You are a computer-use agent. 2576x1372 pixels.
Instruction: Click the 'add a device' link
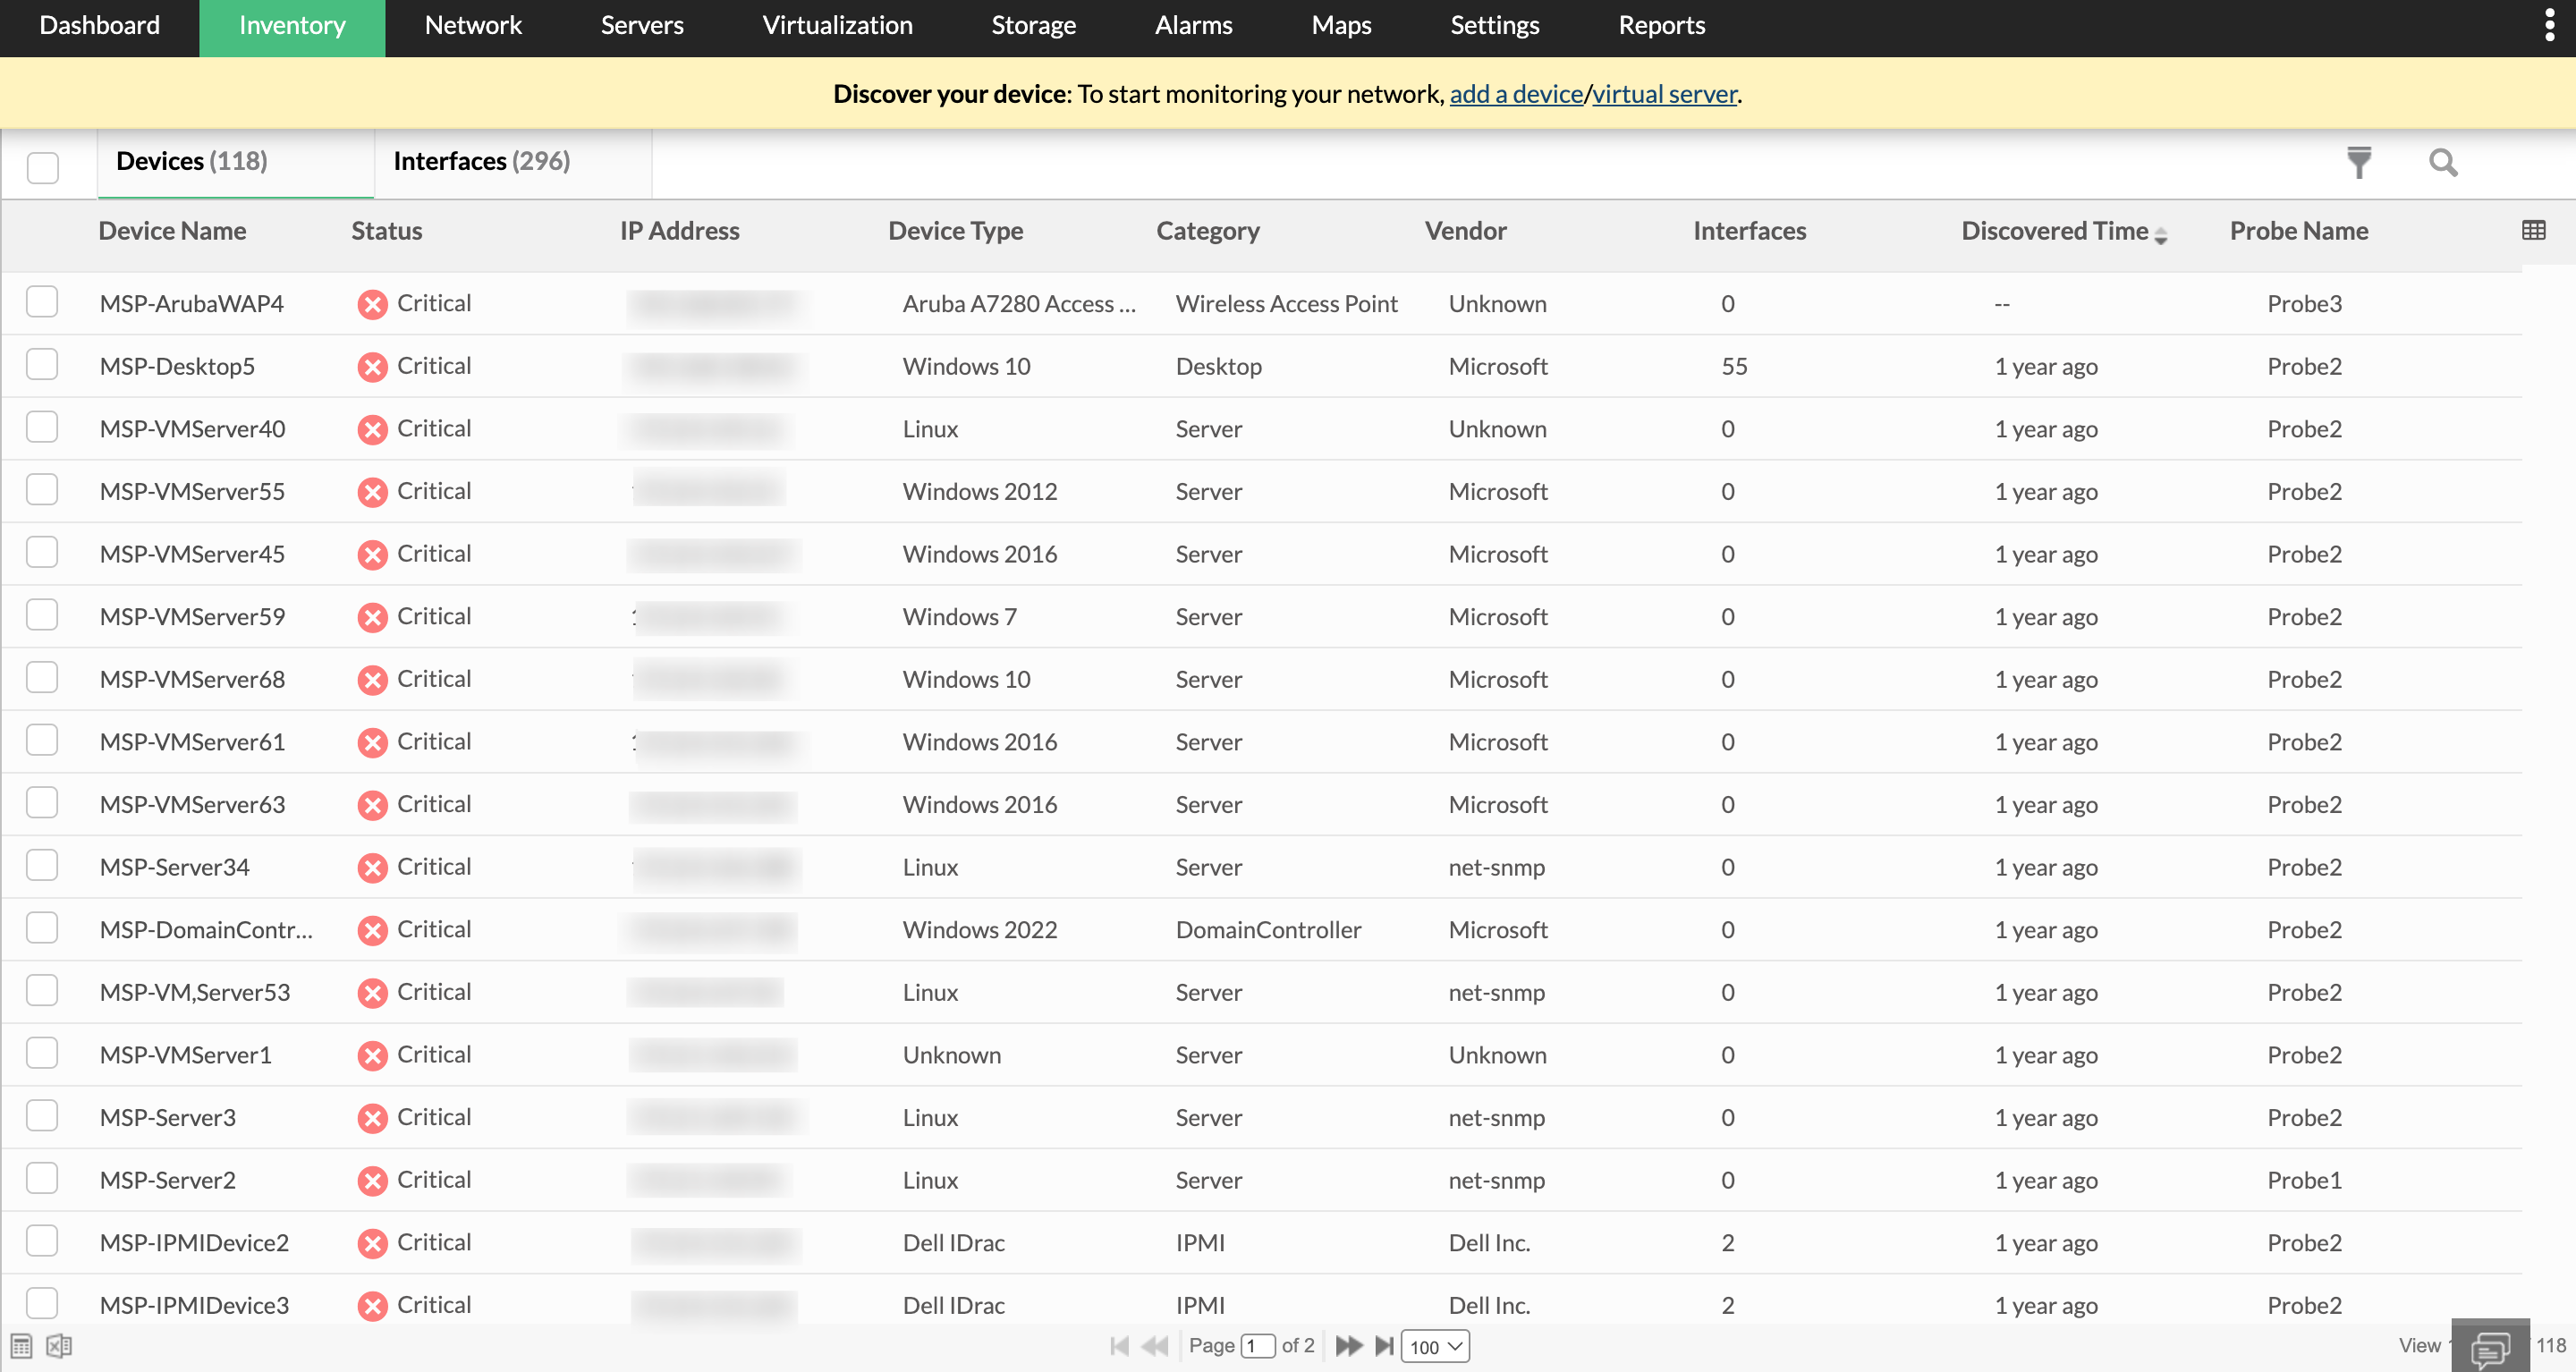tap(1515, 94)
